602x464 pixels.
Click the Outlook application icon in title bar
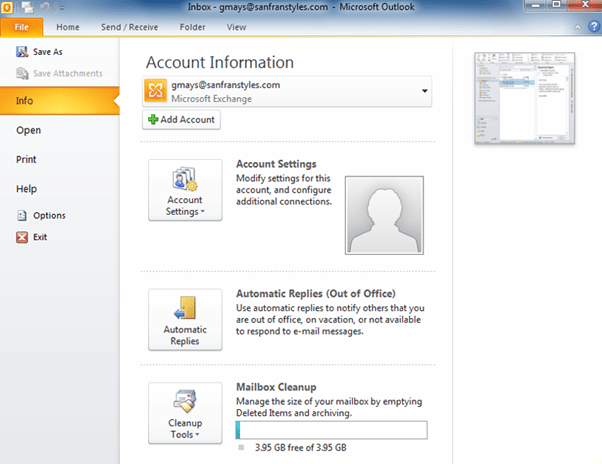[x=9, y=8]
